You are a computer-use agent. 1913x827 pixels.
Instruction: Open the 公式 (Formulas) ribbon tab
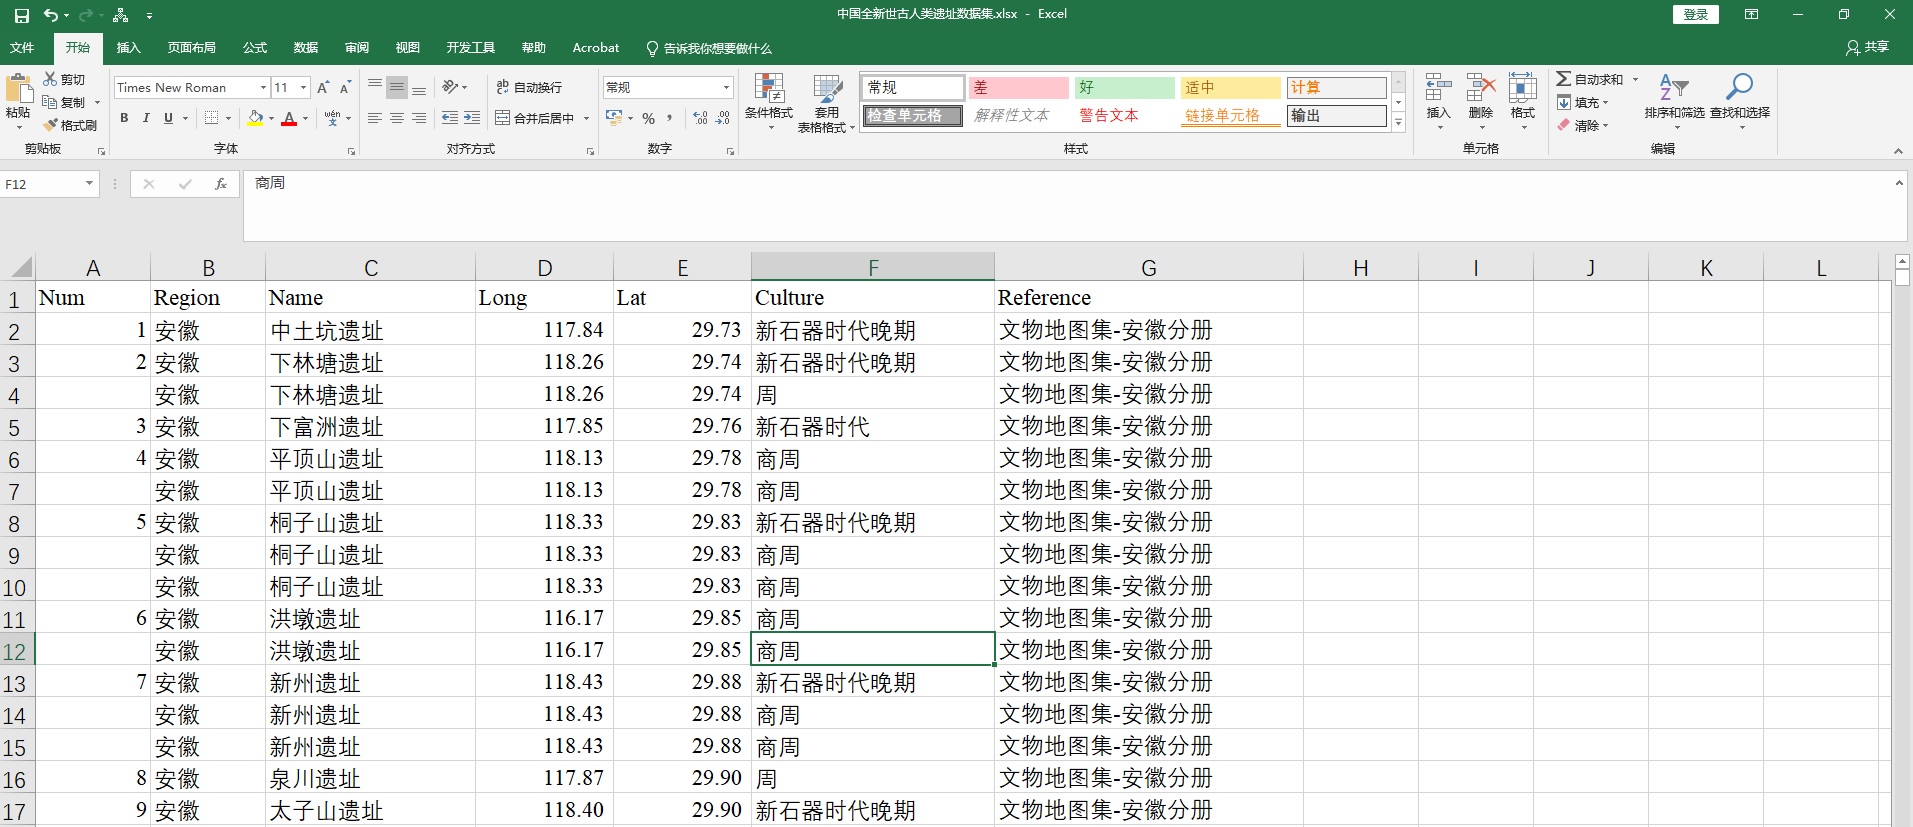[255, 48]
